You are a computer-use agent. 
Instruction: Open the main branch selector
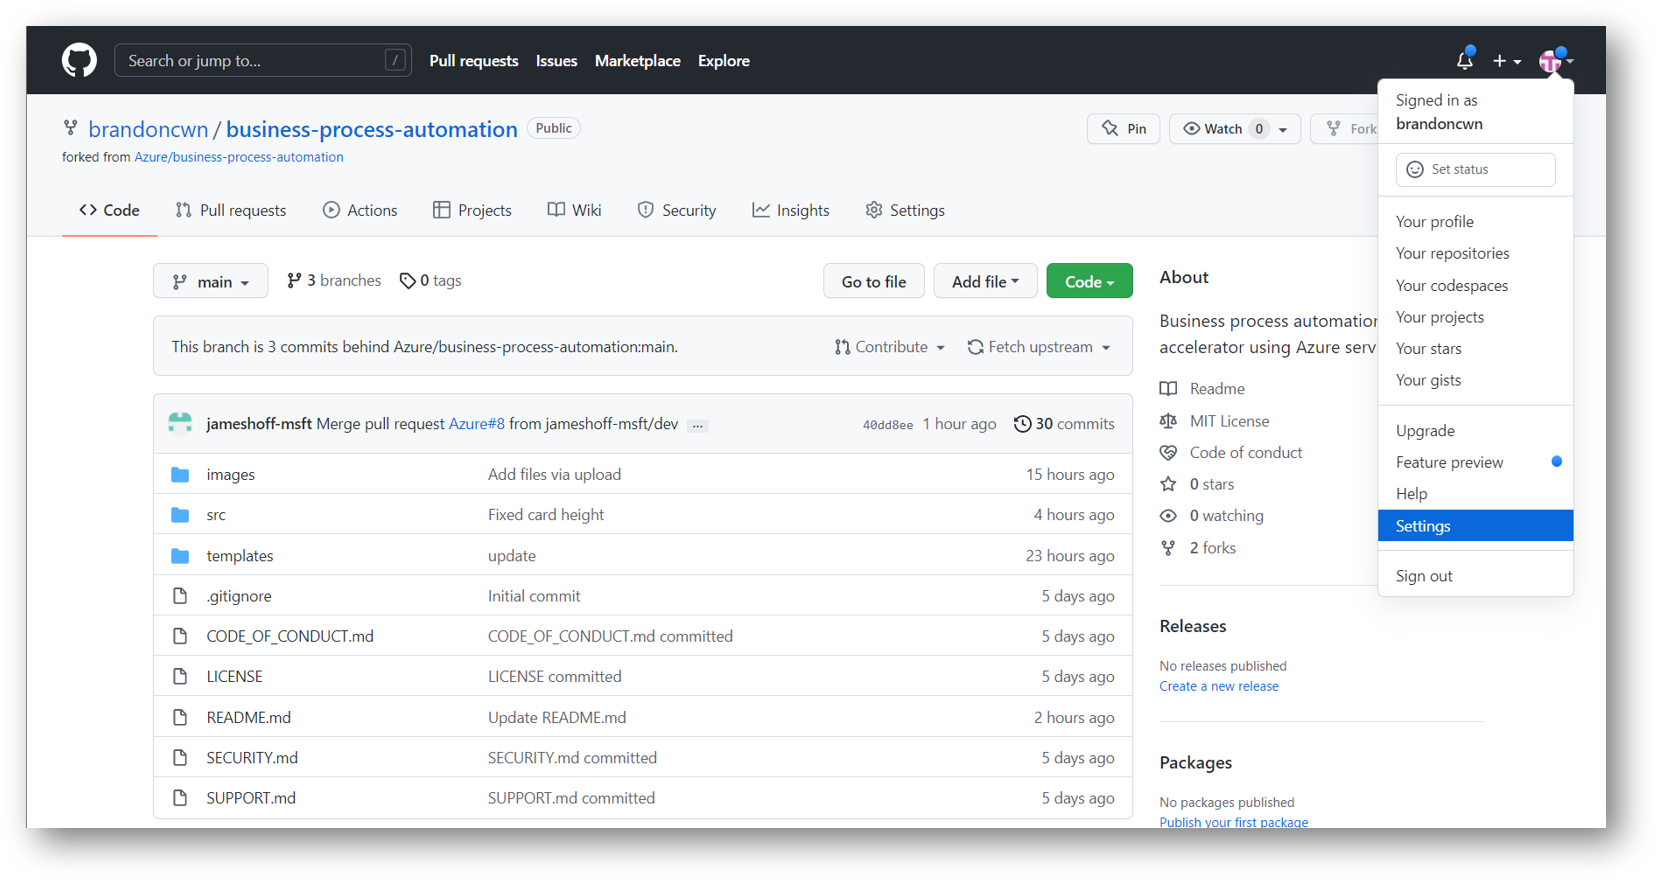210,282
